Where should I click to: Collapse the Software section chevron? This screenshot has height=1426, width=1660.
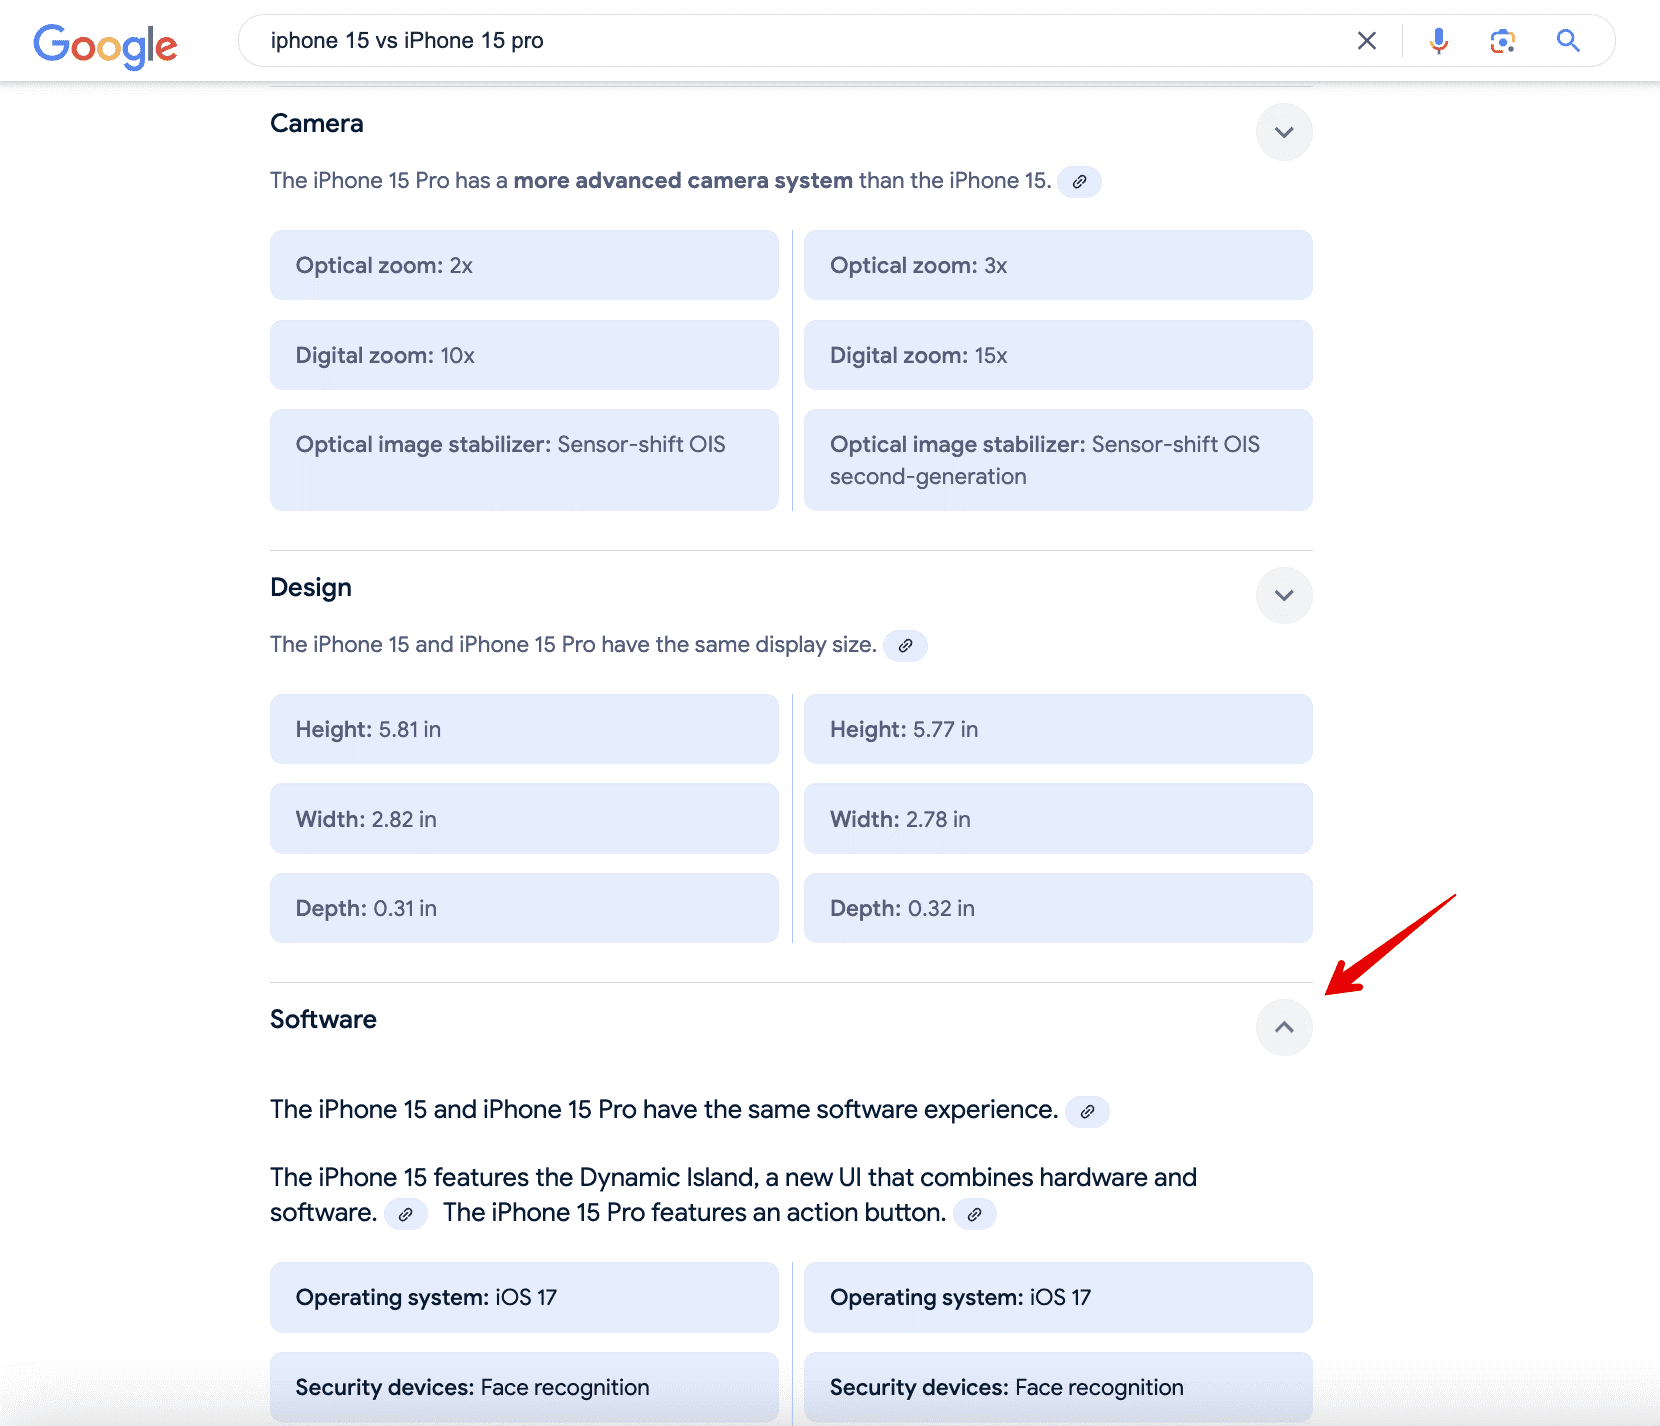pyautogui.click(x=1284, y=1027)
